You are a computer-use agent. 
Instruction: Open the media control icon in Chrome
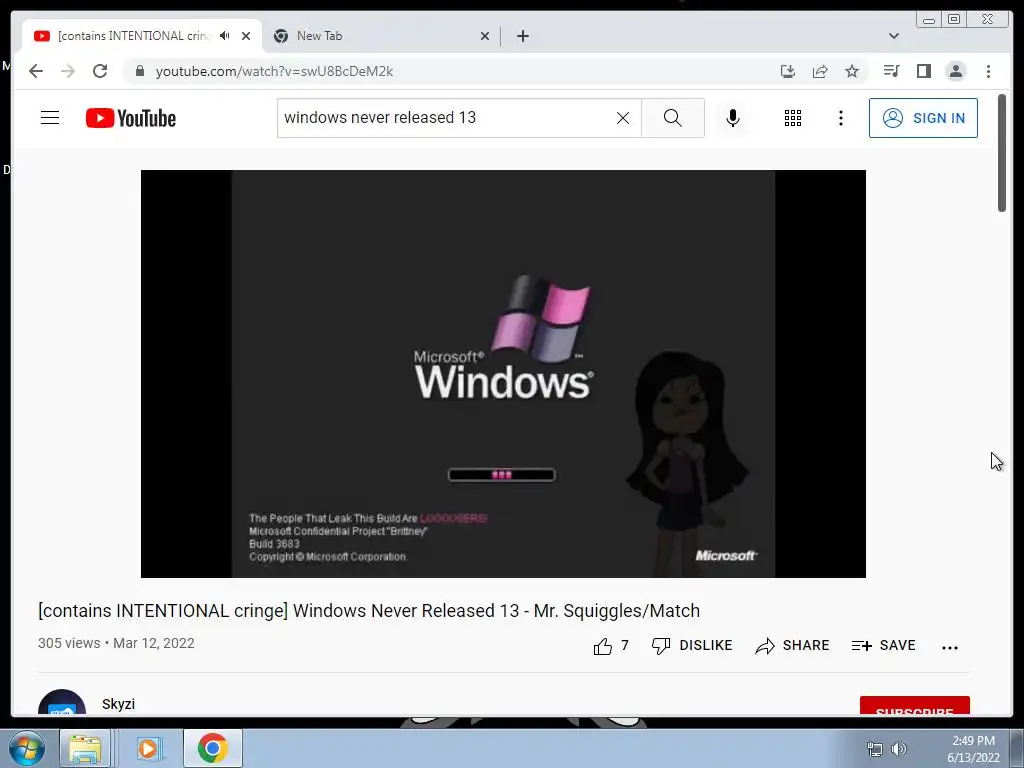(891, 71)
